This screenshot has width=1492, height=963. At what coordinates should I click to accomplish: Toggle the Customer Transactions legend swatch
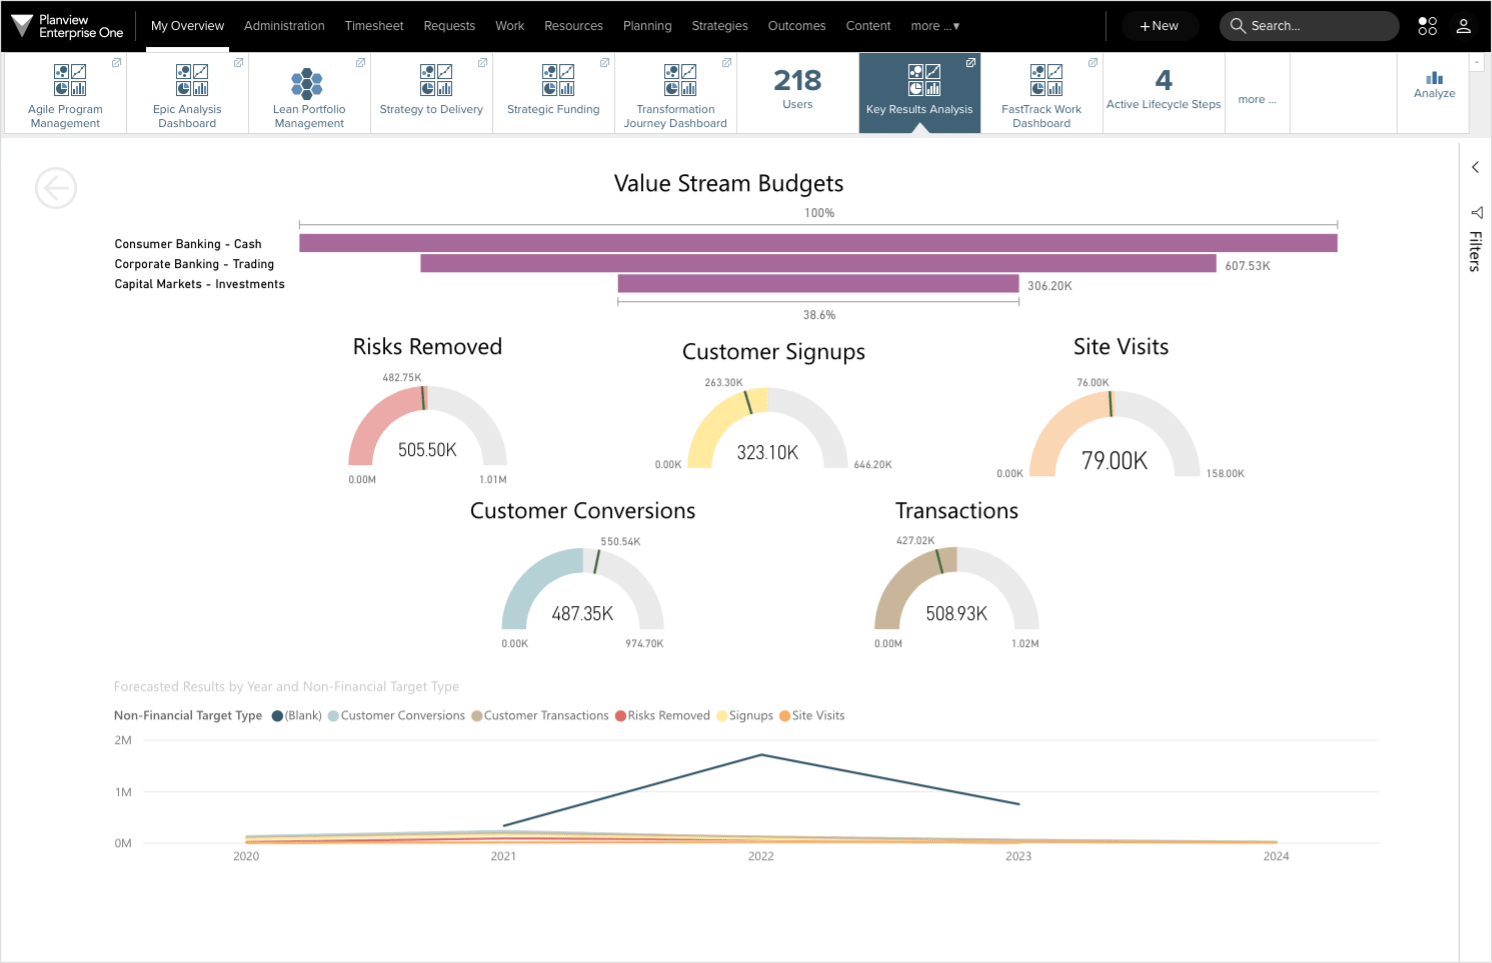[477, 716]
